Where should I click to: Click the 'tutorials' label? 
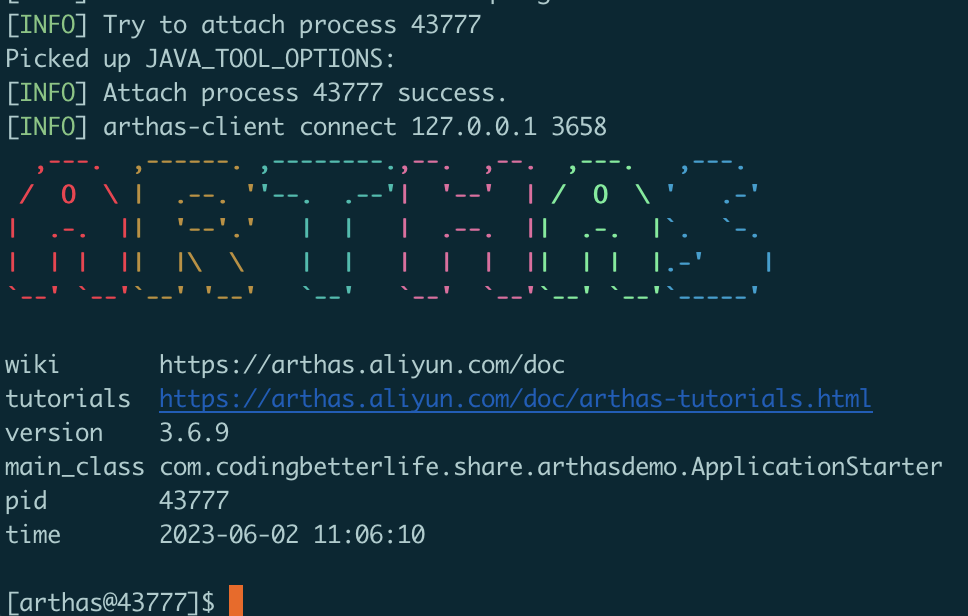click(68, 399)
